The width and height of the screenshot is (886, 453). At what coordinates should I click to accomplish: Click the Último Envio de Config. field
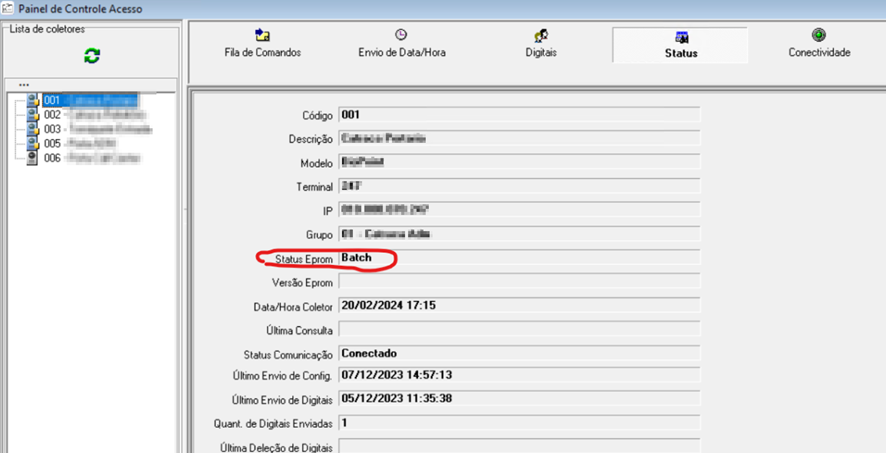pos(518,376)
